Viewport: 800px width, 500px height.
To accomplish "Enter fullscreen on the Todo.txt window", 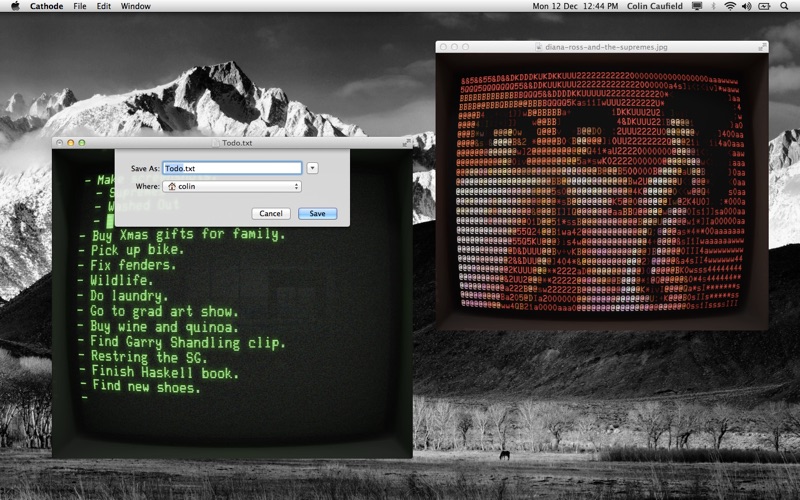I will 406,143.
